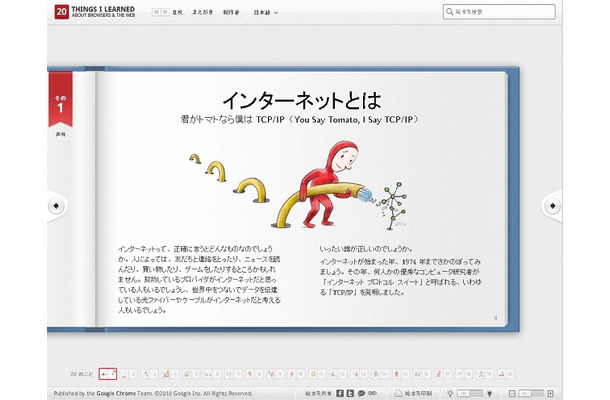This screenshot has width=610, height=400.
Task: Focus the book search input field
Action: pos(499,12)
